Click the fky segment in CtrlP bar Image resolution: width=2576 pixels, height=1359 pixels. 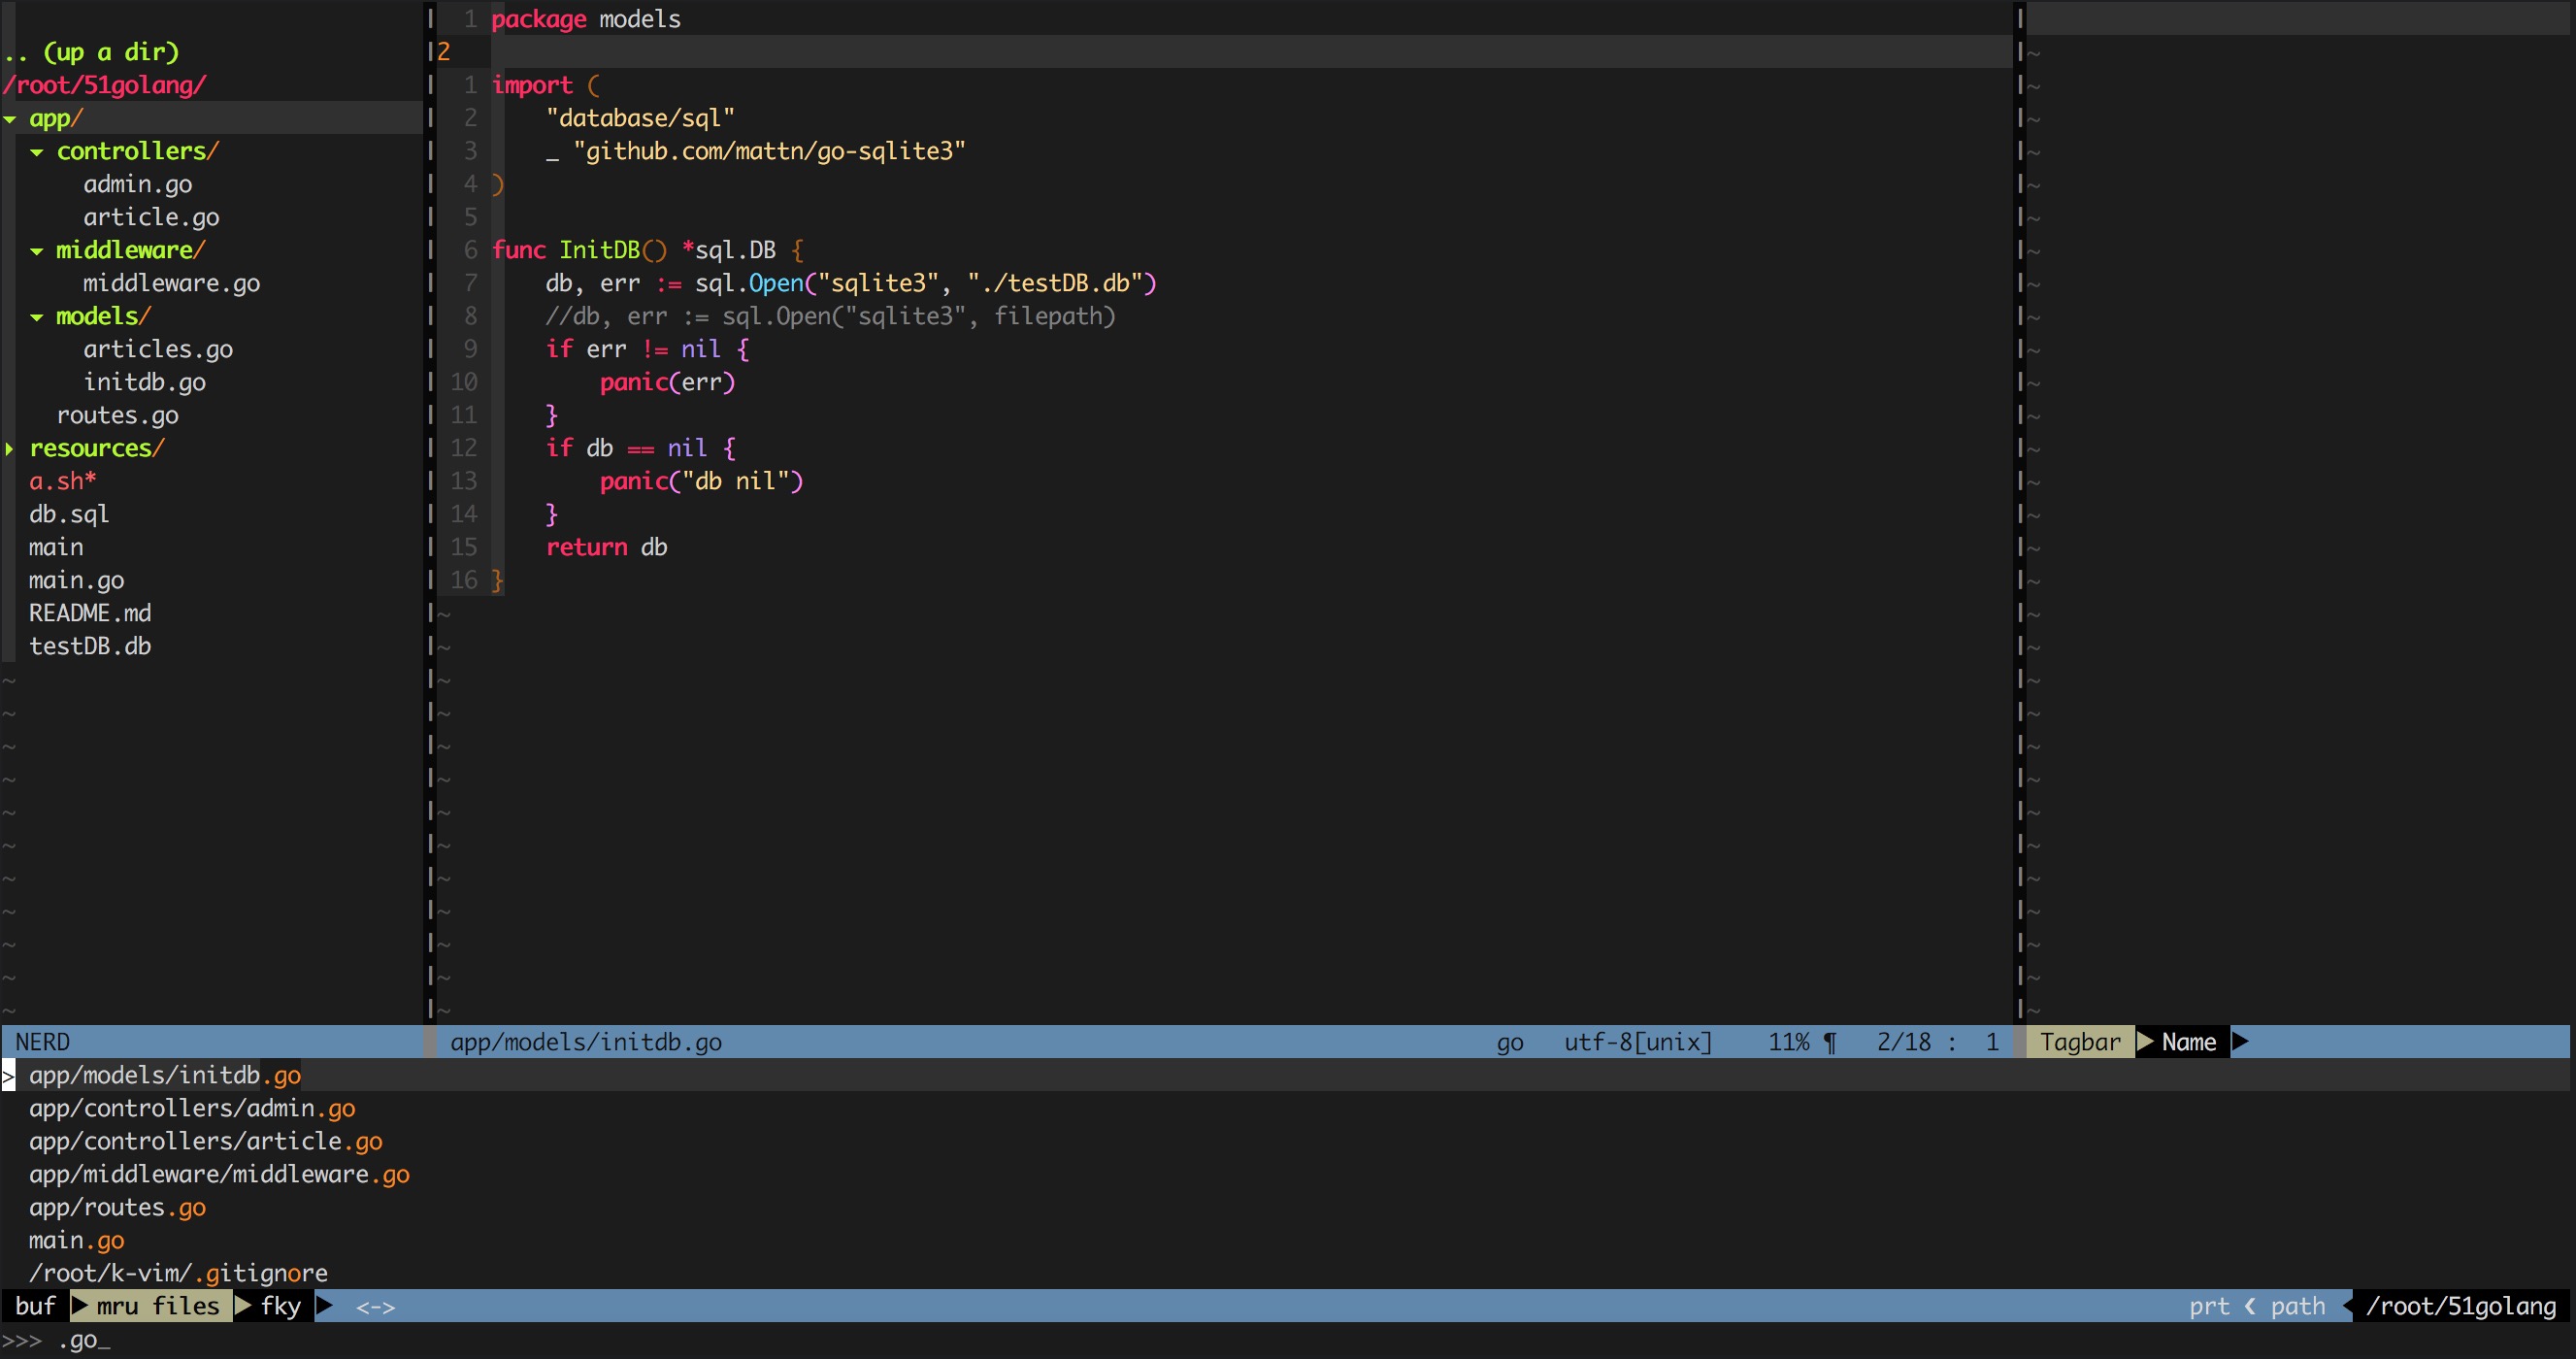280,1306
